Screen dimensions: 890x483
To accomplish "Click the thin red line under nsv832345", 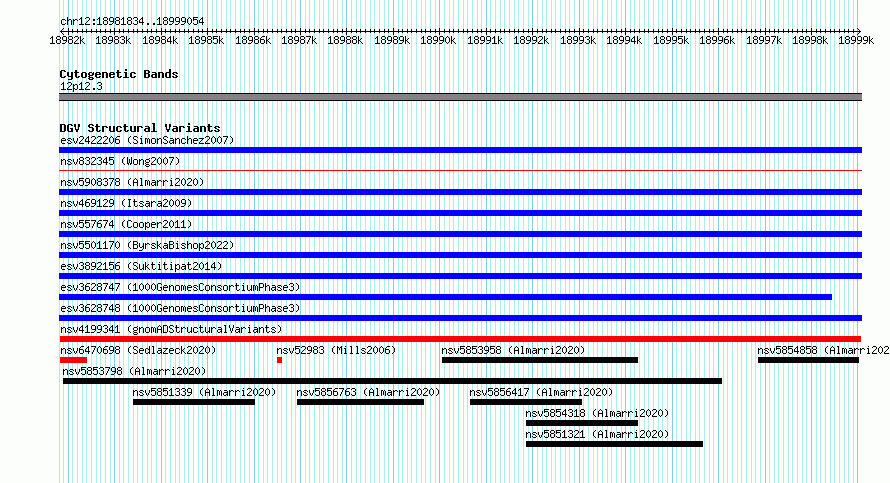I will 460,170.
